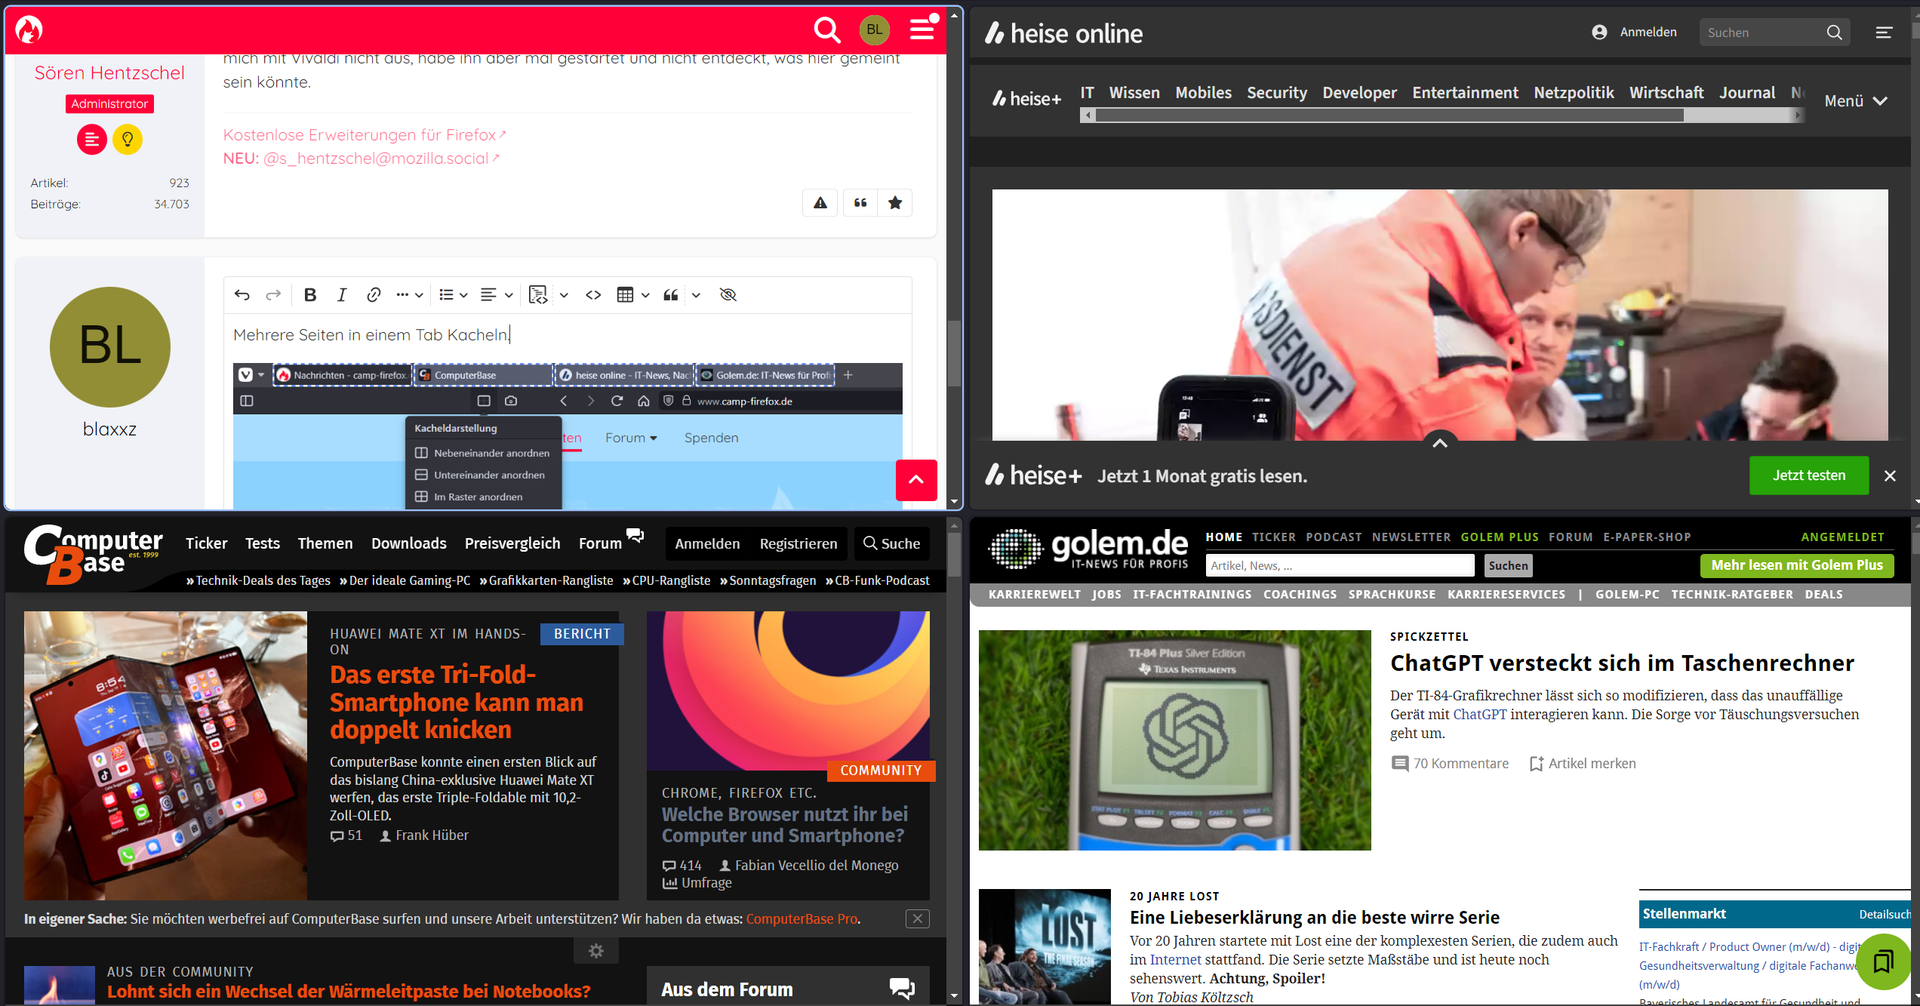Click the yellow lightbulb icon under Sören Hentzschel

(128, 139)
